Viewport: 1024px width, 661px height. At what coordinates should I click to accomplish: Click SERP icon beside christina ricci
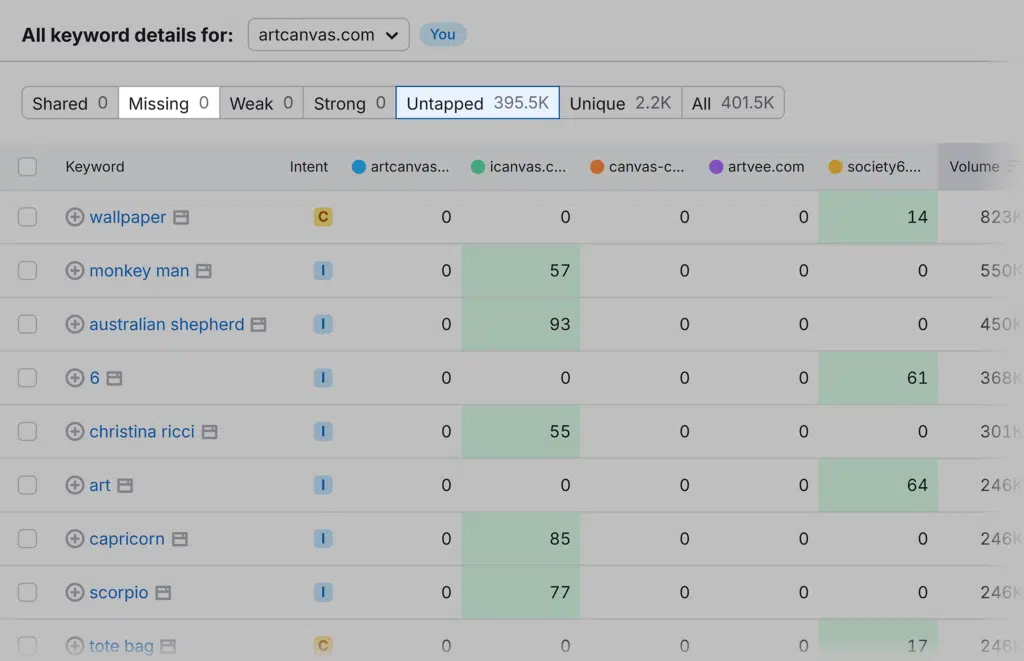209,432
